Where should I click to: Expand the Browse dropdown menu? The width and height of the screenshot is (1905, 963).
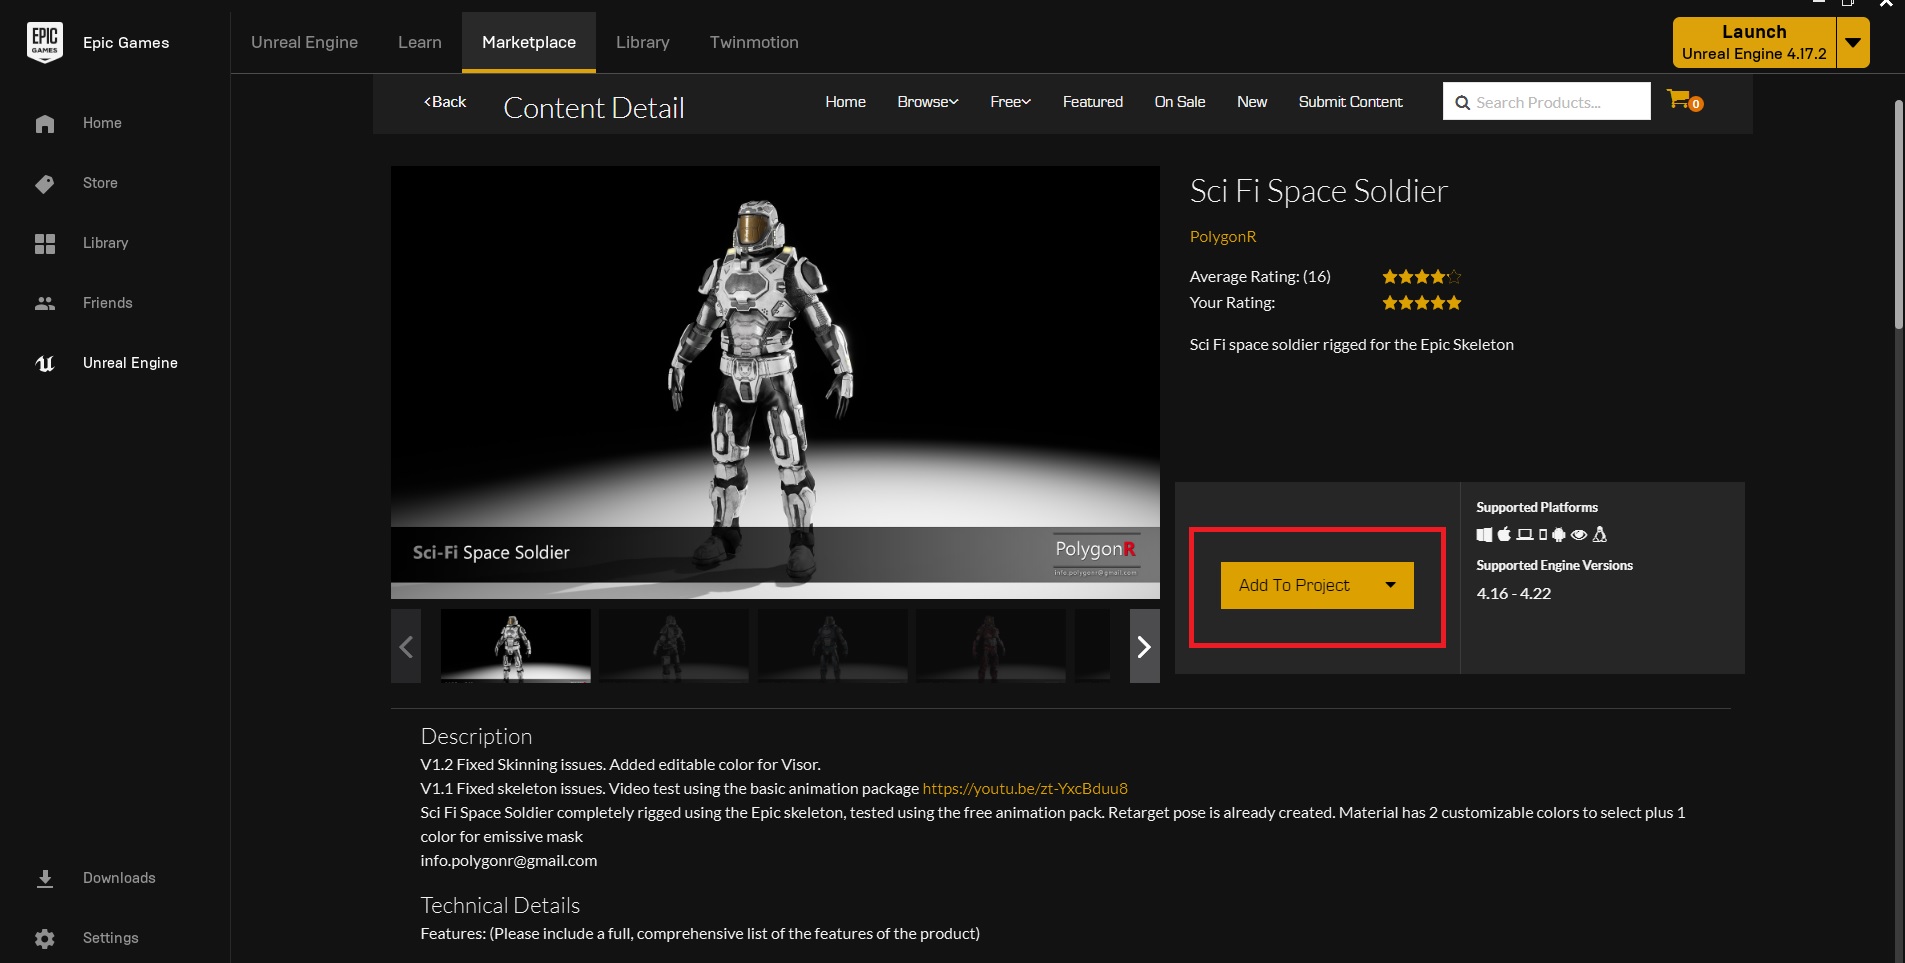[927, 102]
